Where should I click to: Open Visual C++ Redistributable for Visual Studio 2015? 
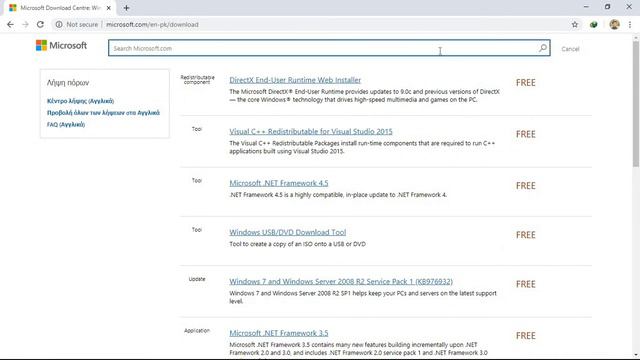coord(311,131)
